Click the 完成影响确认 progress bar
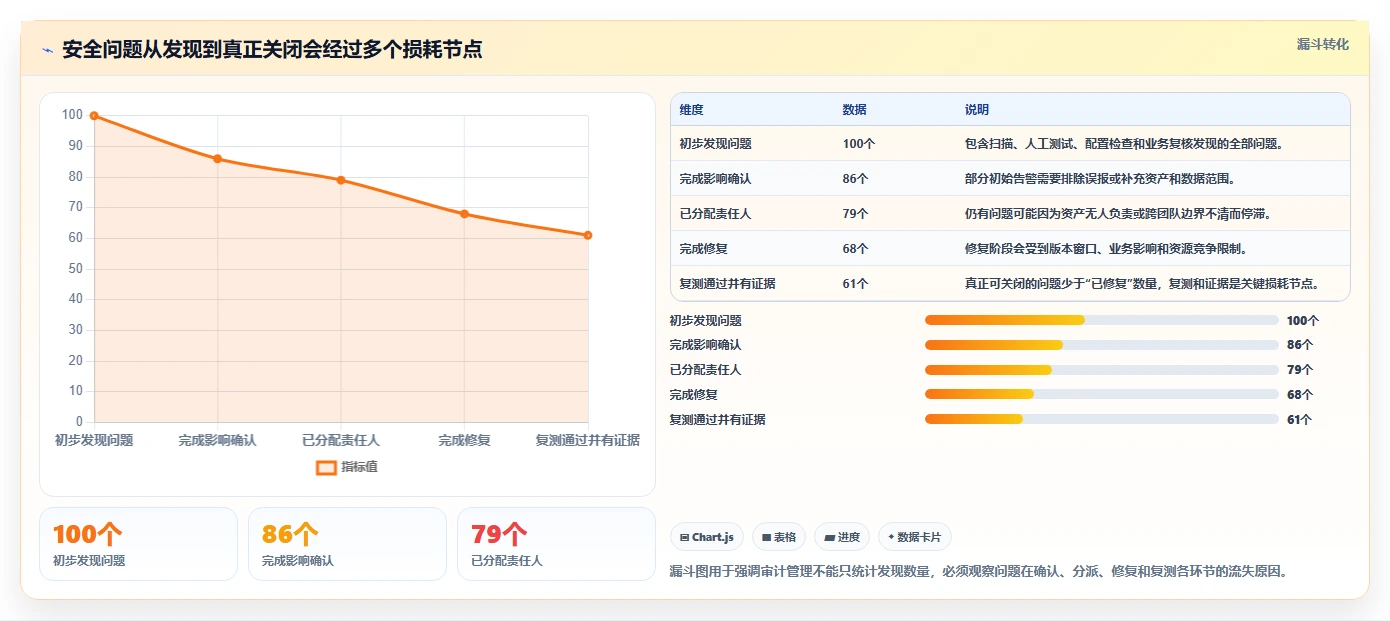Viewport: 1390px width, 621px height. 1102,345
